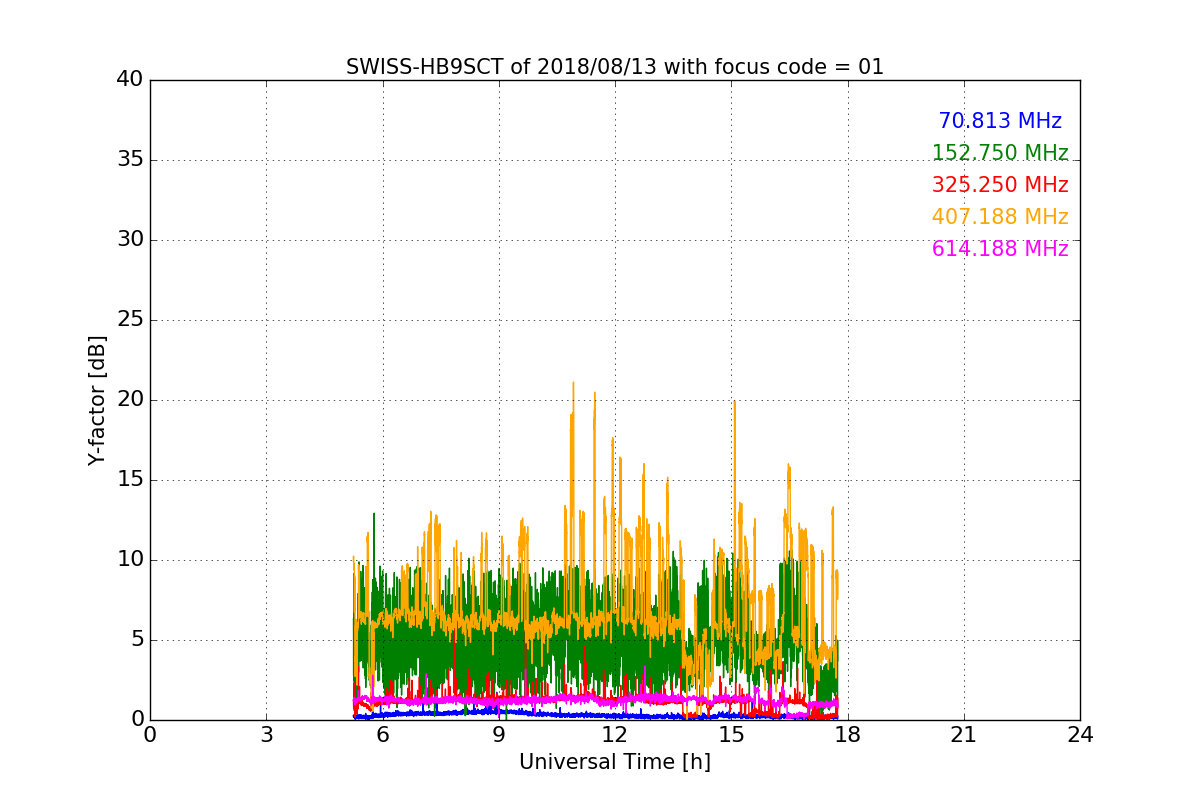Click the y-axis tick label 25
The height and width of the screenshot is (800, 1200).
click(130, 320)
